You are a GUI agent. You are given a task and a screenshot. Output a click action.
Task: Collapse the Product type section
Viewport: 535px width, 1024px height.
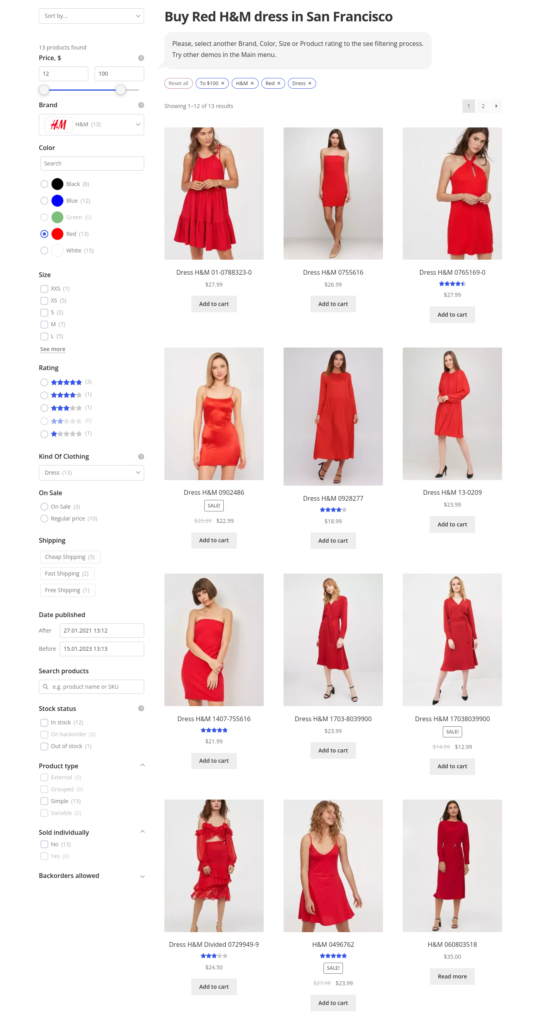tap(142, 765)
